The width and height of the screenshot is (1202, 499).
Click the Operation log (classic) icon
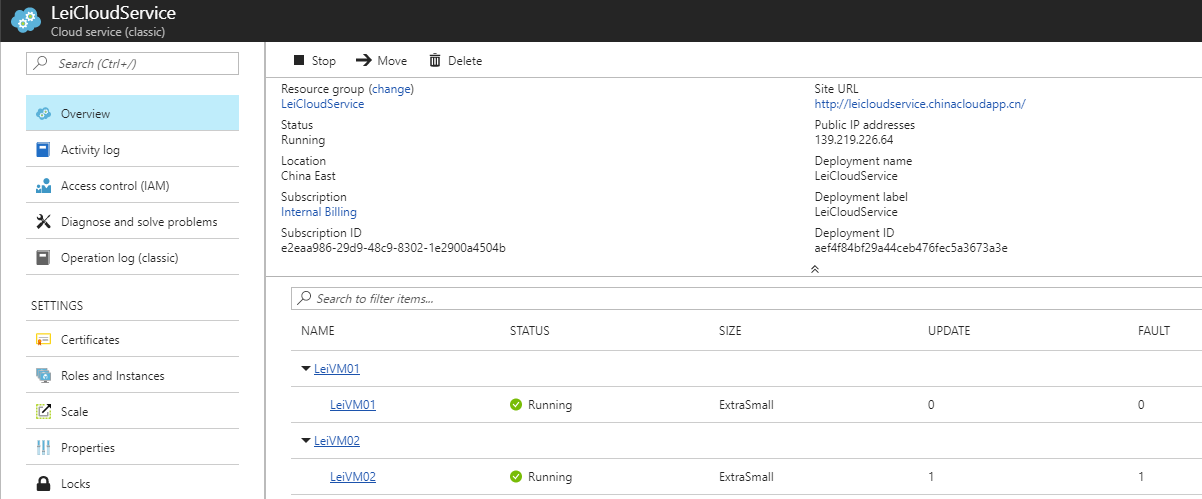pyautogui.click(x=43, y=258)
